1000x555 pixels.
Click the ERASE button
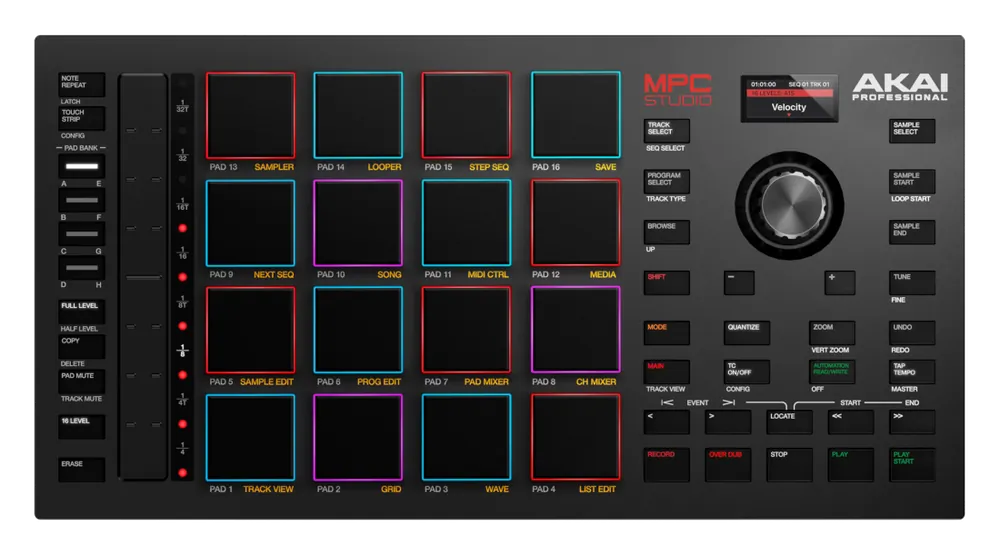tap(82, 470)
